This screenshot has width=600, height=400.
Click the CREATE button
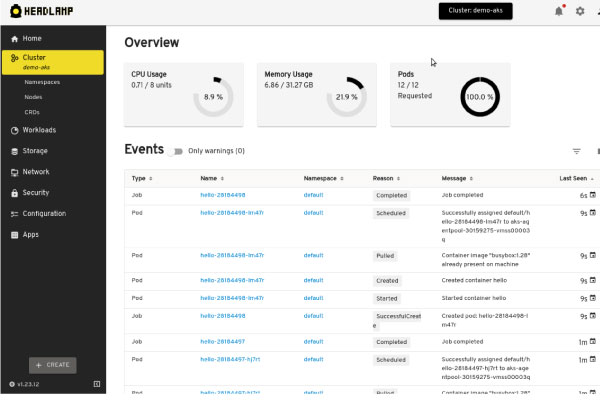coord(53,365)
